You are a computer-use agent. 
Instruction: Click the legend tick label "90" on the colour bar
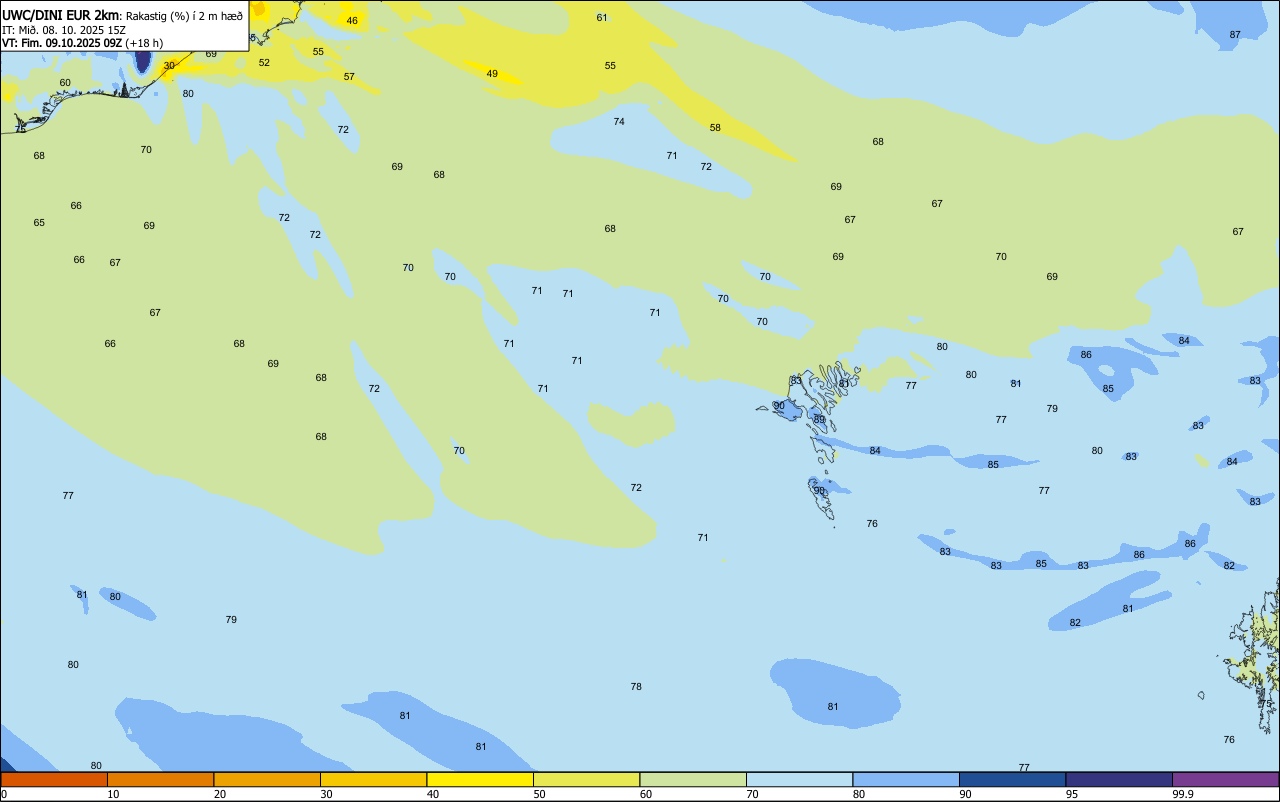coord(966,794)
